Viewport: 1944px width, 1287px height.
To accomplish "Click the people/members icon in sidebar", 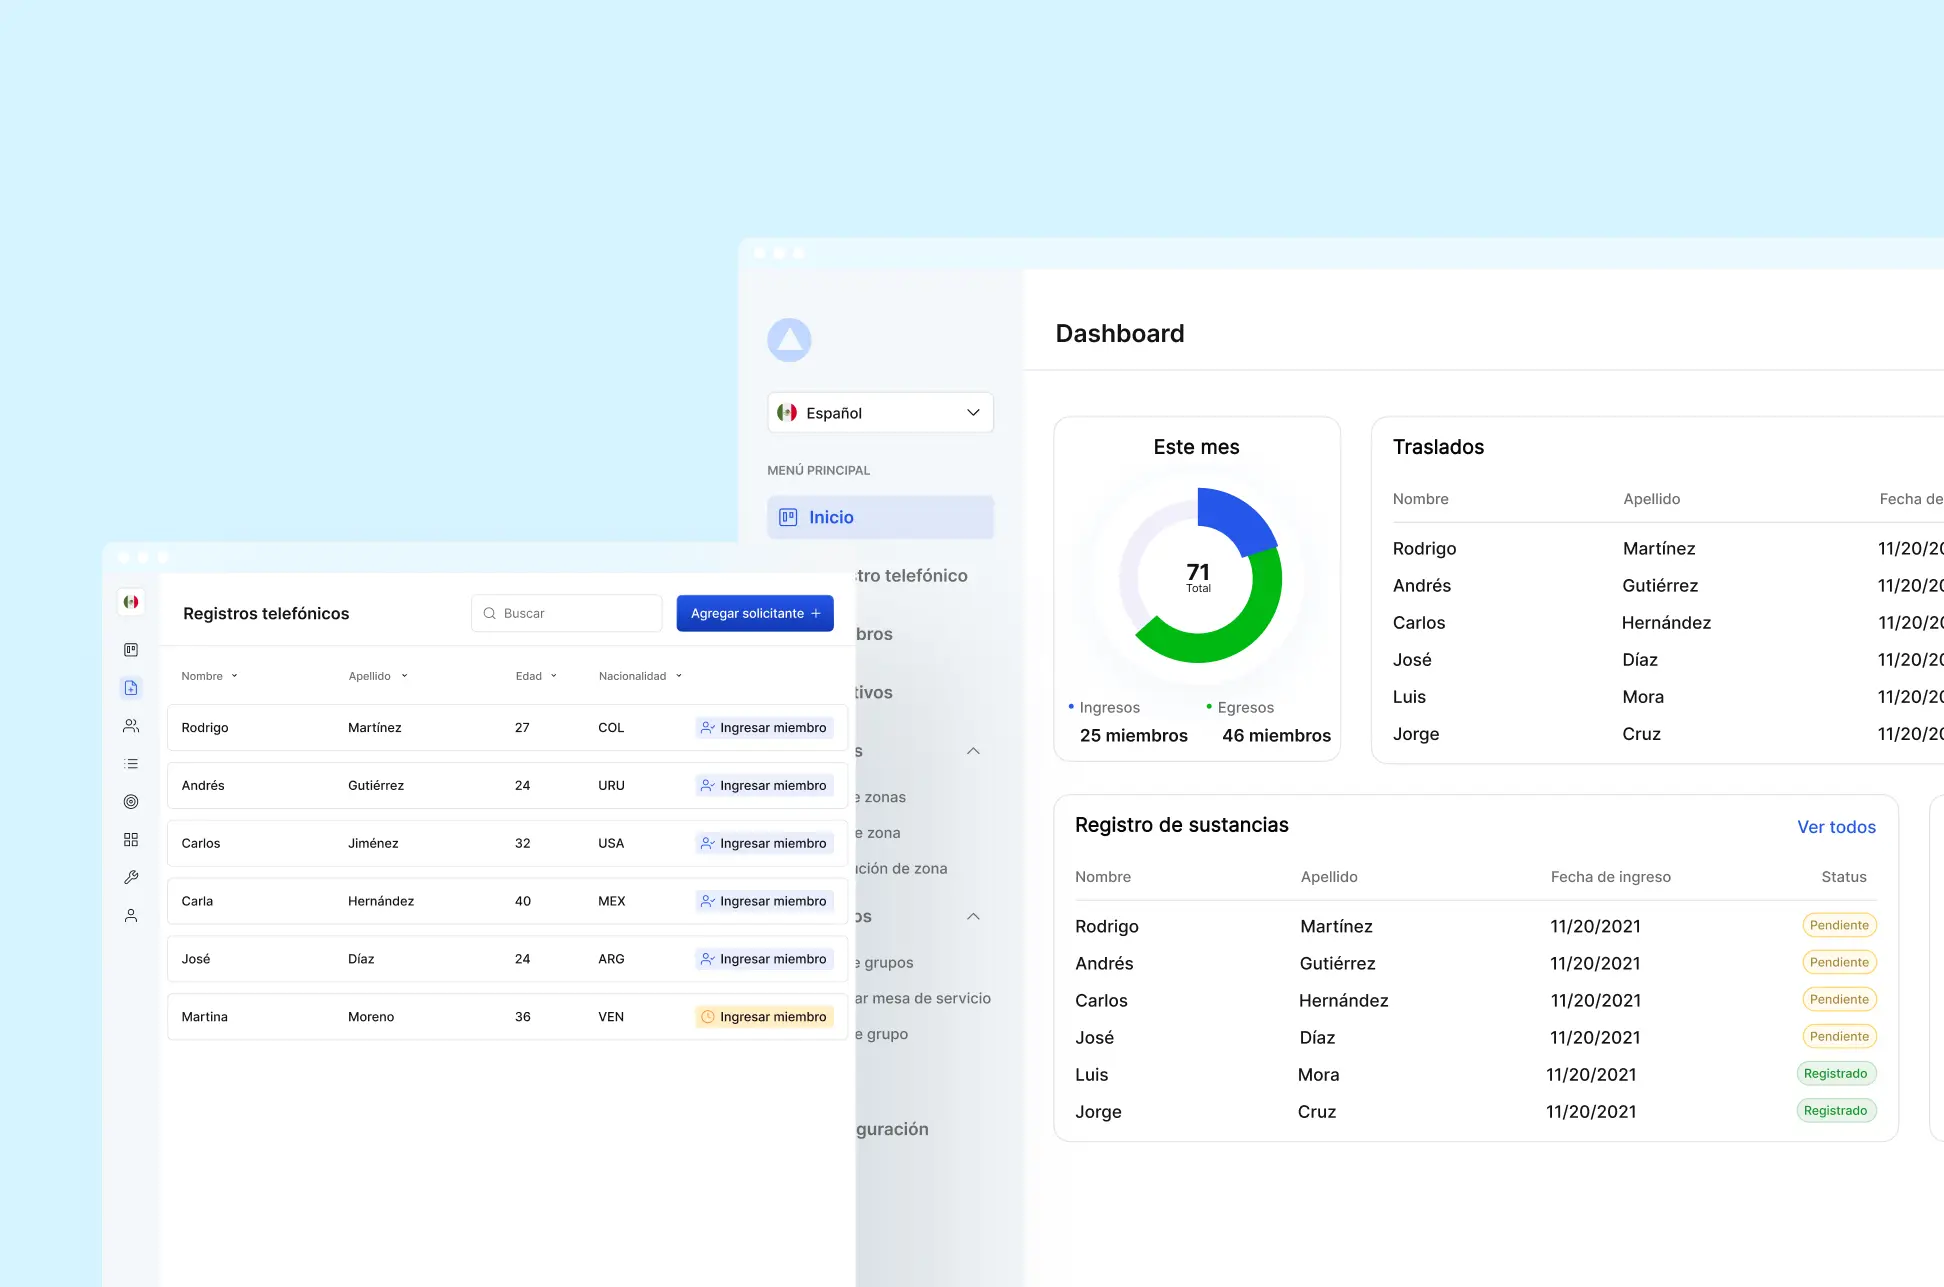I will click(130, 725).
